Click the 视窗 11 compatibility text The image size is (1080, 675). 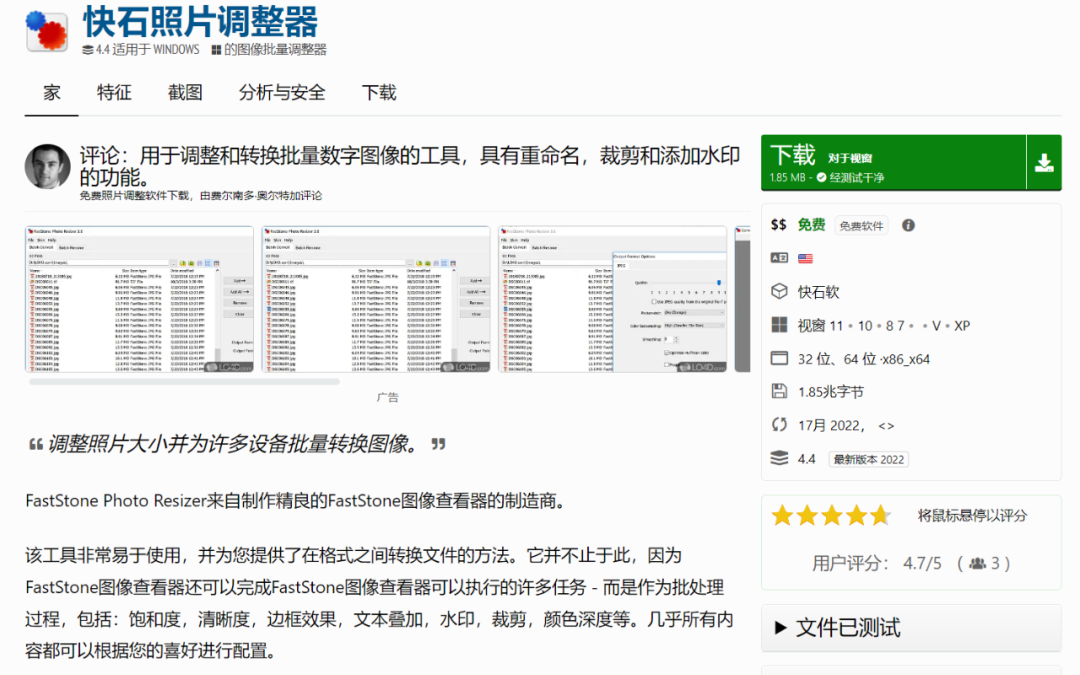click(820, 326)
